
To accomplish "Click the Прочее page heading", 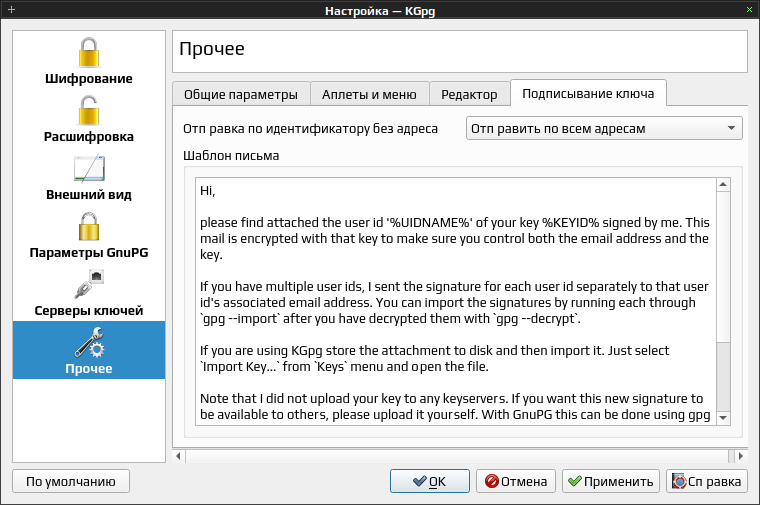I will tap(212, 48).
